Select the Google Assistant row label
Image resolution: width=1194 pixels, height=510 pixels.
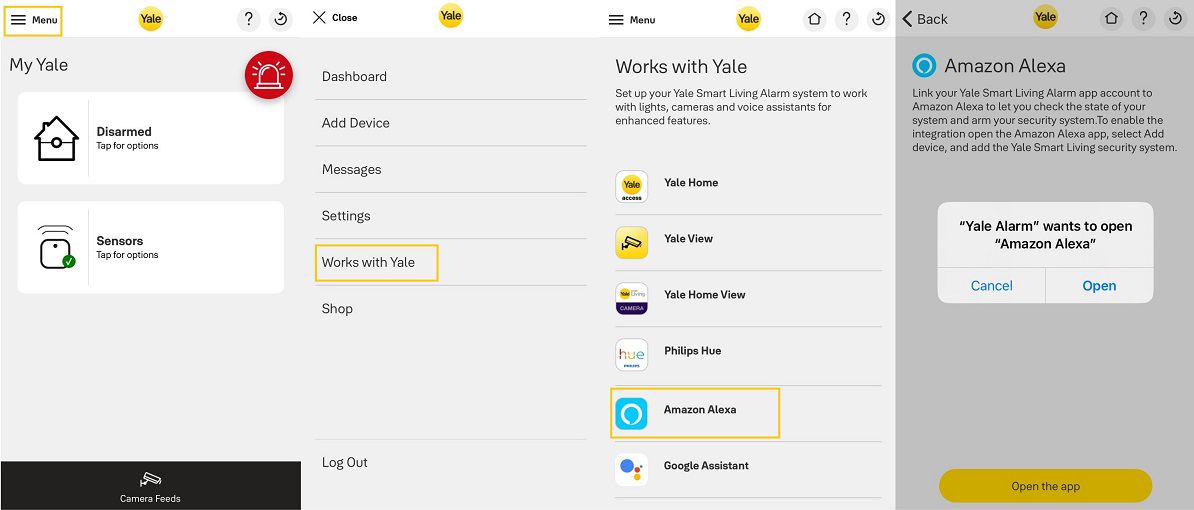706,466
